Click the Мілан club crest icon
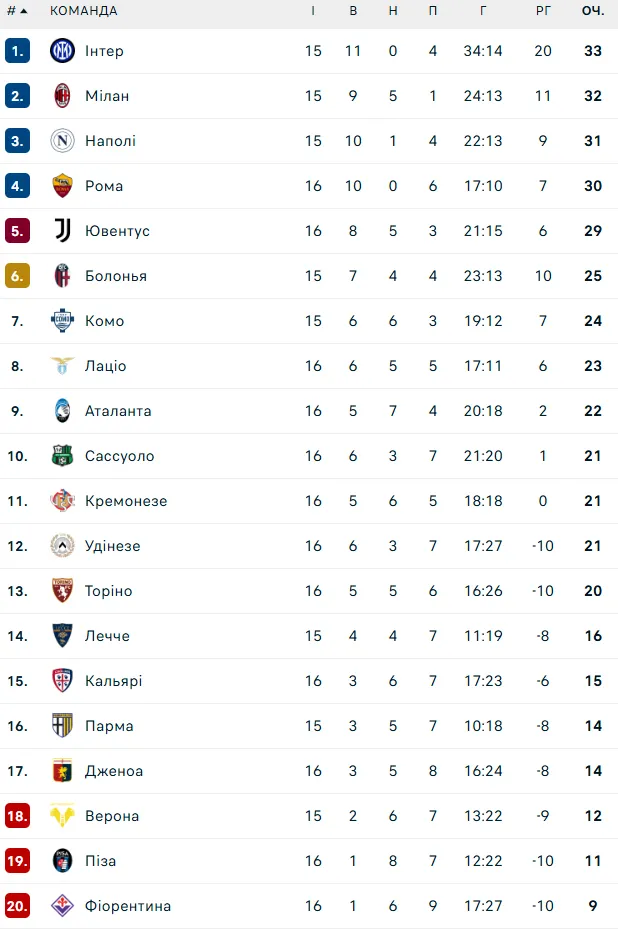Screen dimensions: 618x929 [x=63, y=96]
